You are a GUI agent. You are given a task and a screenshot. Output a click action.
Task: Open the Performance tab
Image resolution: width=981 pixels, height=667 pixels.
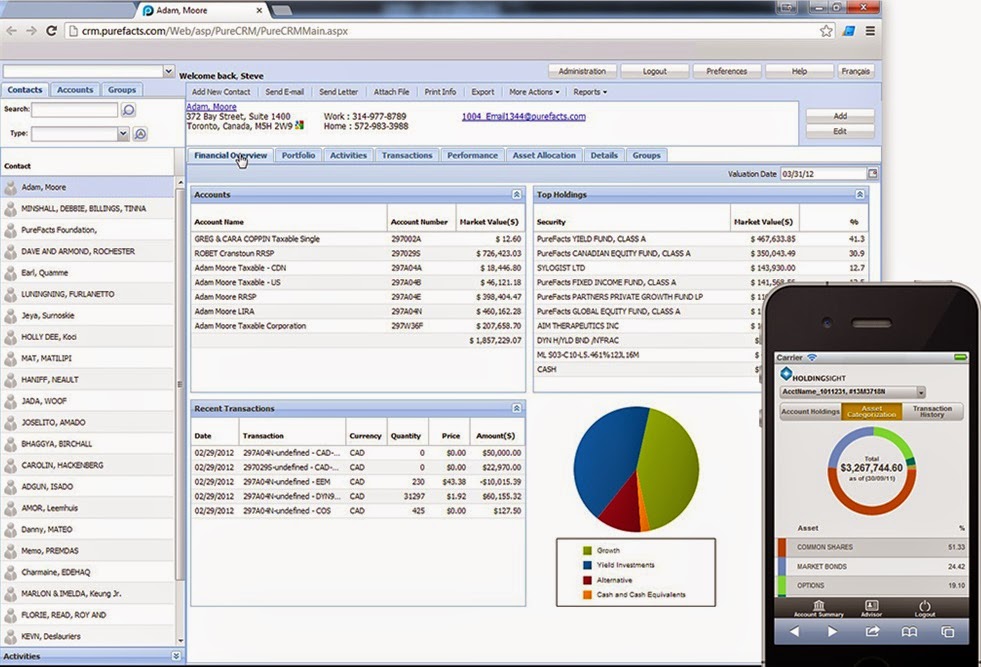(472, 155)
